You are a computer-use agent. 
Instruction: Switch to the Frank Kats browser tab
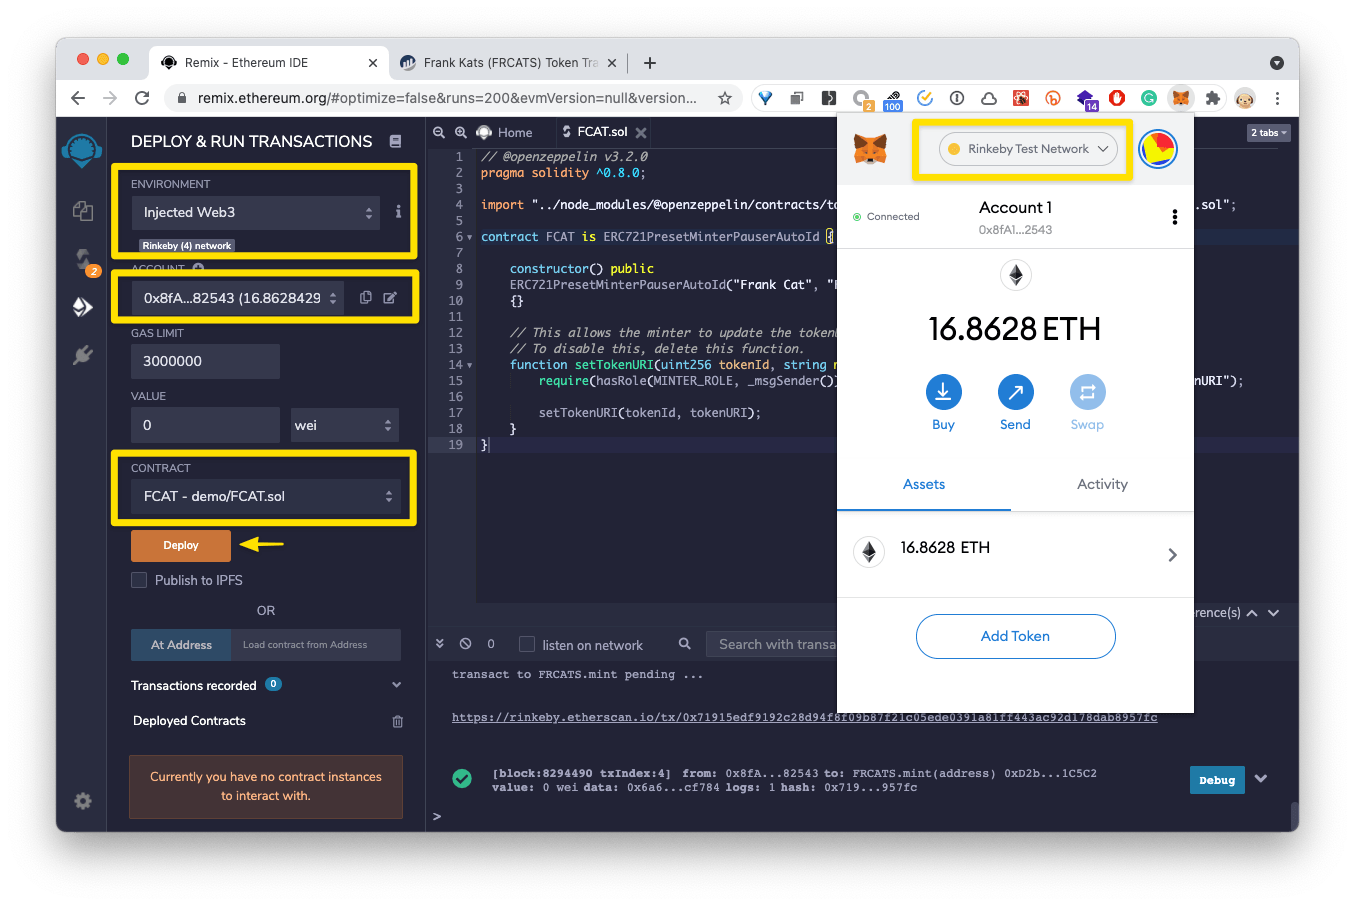(x=509, y=63)
